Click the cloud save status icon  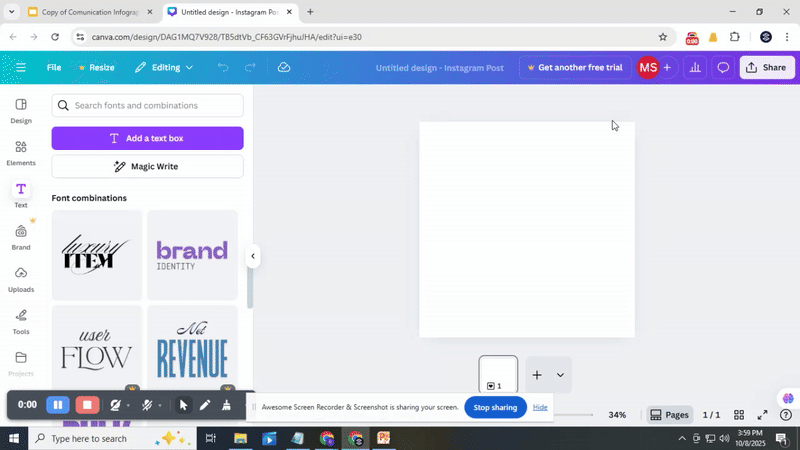tap(284, 67)
